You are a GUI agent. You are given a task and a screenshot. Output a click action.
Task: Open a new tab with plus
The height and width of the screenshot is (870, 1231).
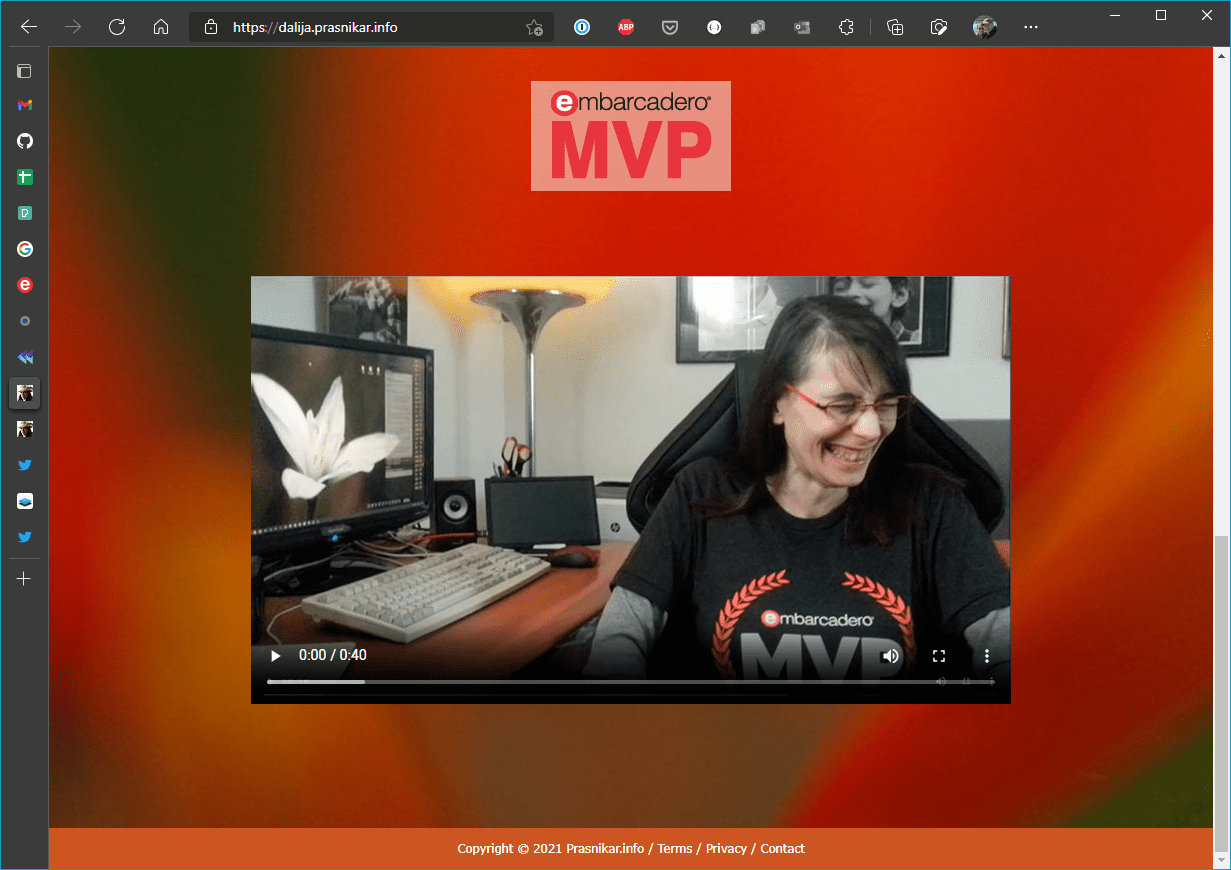pyautogui.click(x=25, y=579)
